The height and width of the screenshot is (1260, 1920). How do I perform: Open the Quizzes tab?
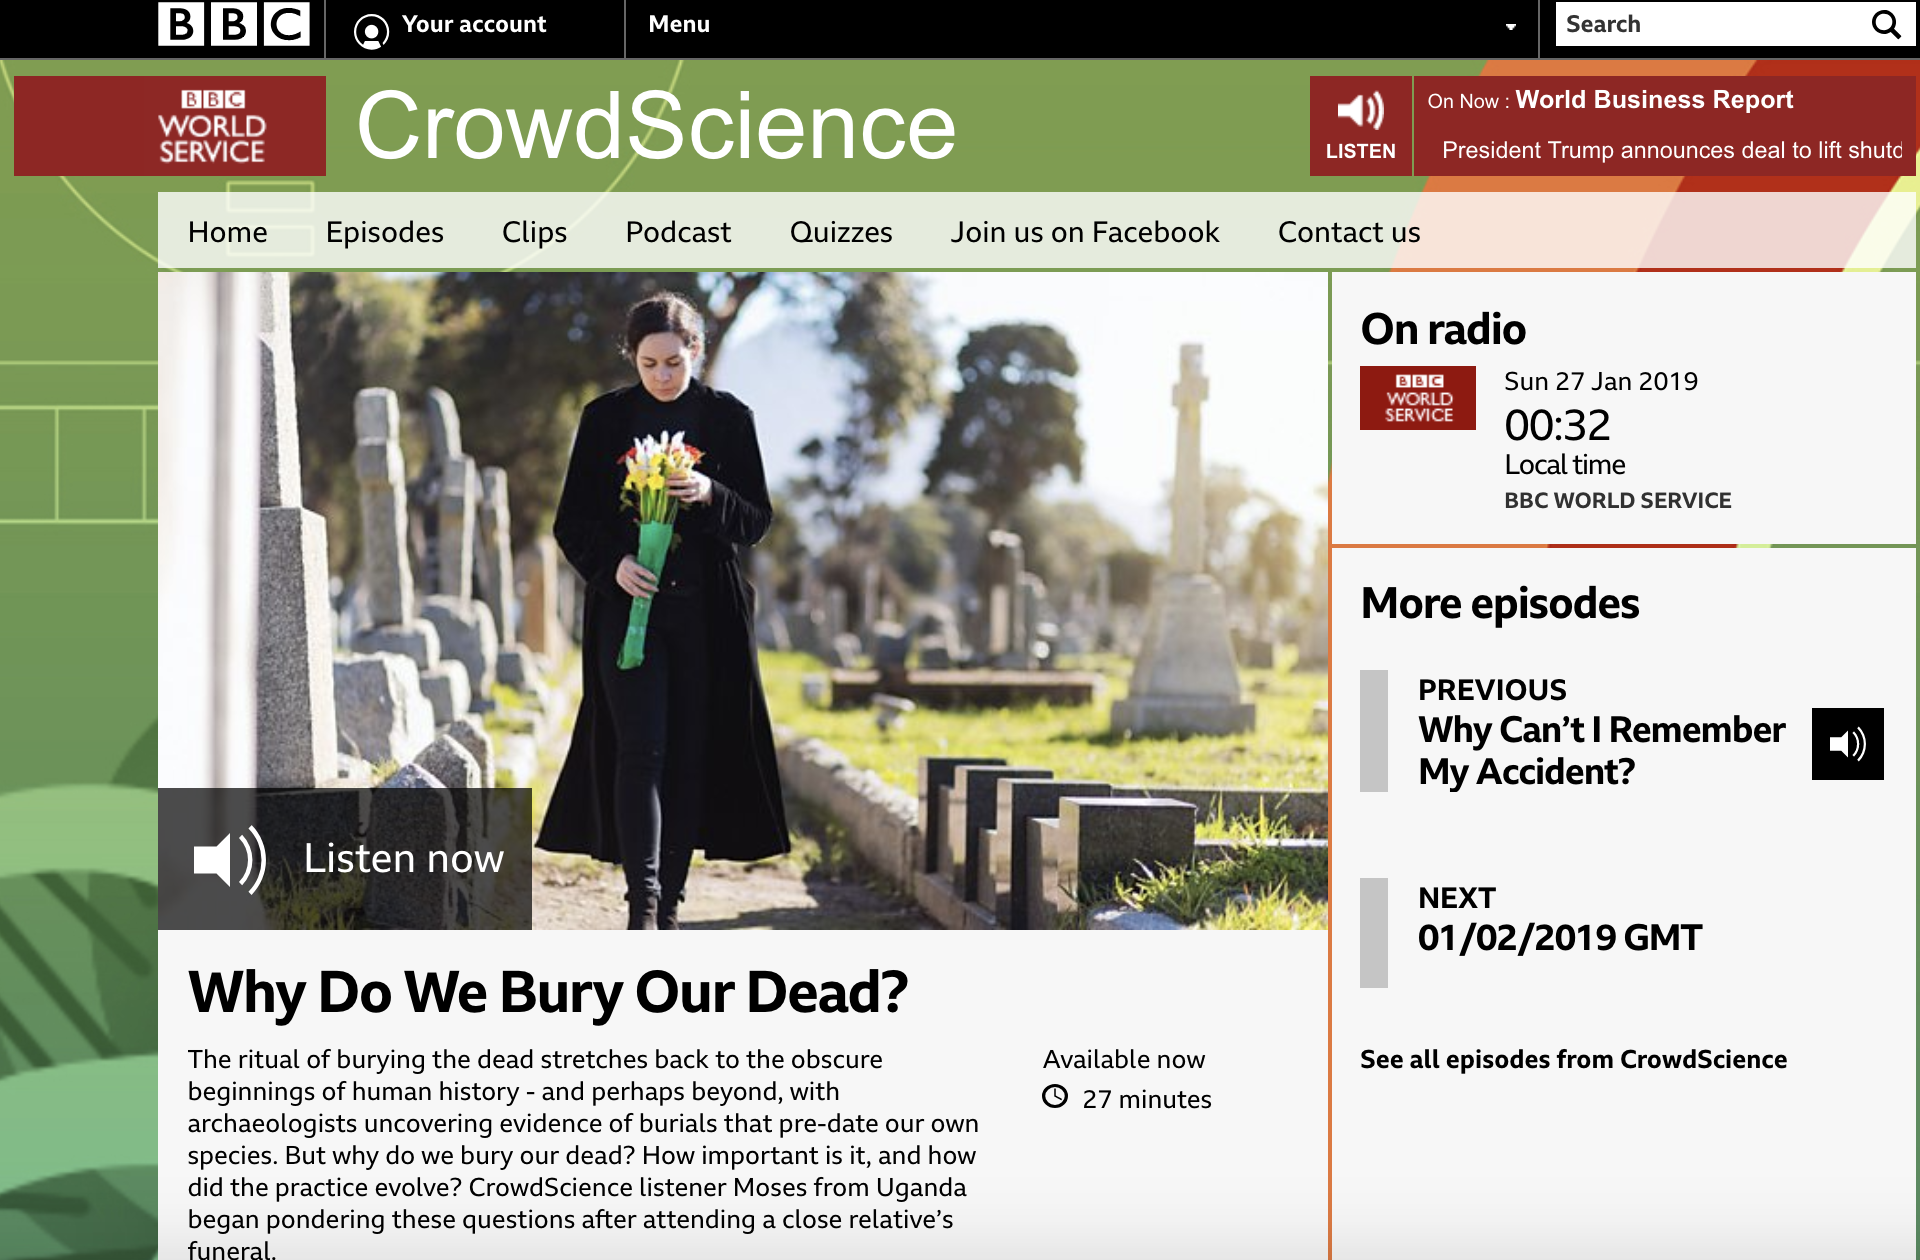pyautogui.click(x=841, y=232)
